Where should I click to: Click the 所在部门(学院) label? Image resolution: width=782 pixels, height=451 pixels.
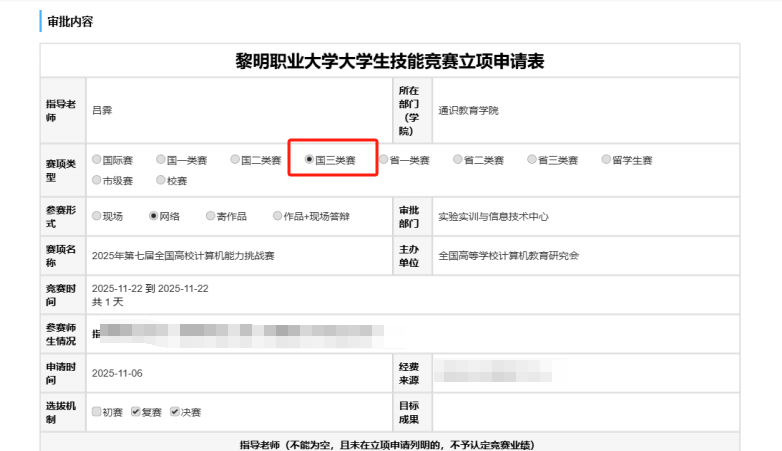409,111
